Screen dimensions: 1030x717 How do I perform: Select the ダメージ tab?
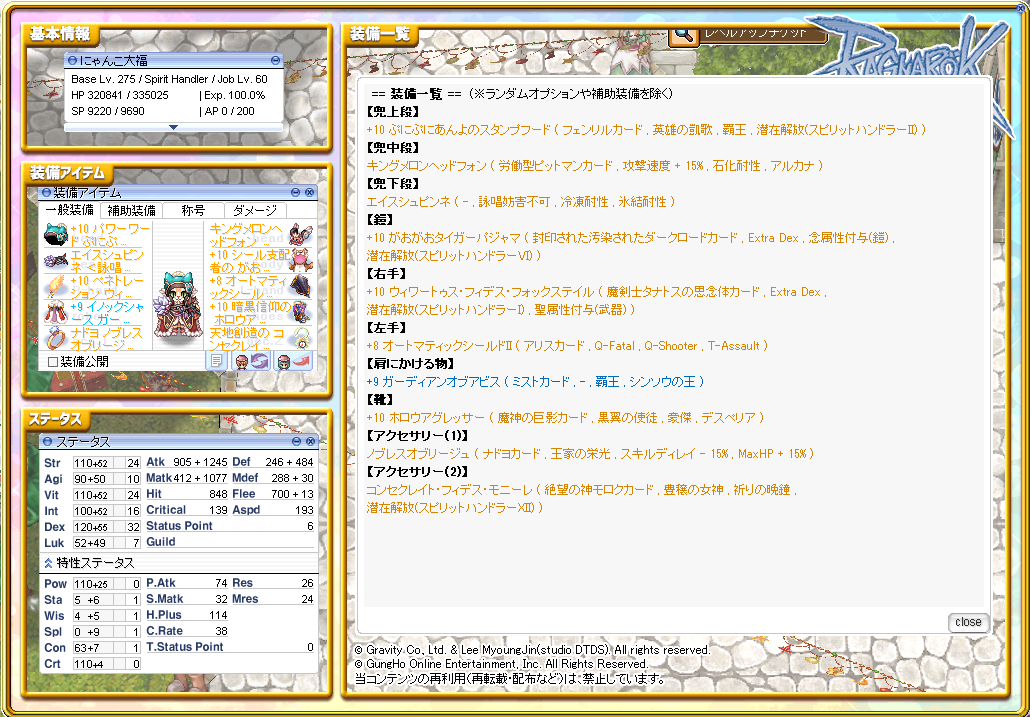(x=255, y=210)
